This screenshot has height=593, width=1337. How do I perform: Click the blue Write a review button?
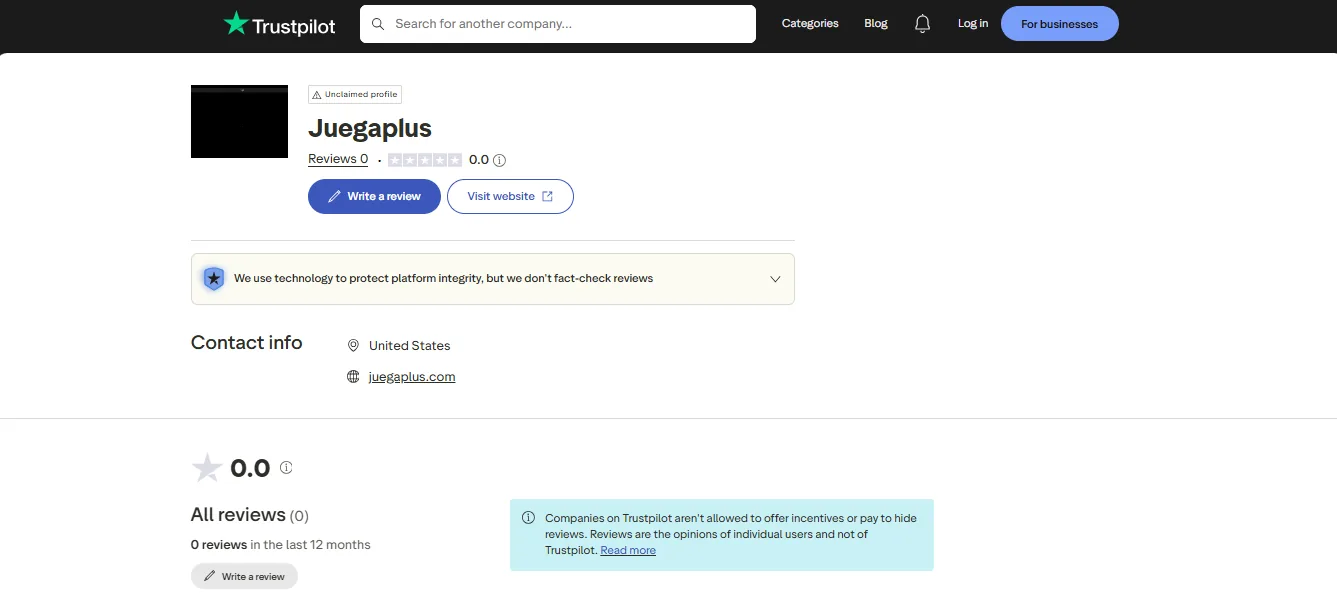click(x=374, y=196)
